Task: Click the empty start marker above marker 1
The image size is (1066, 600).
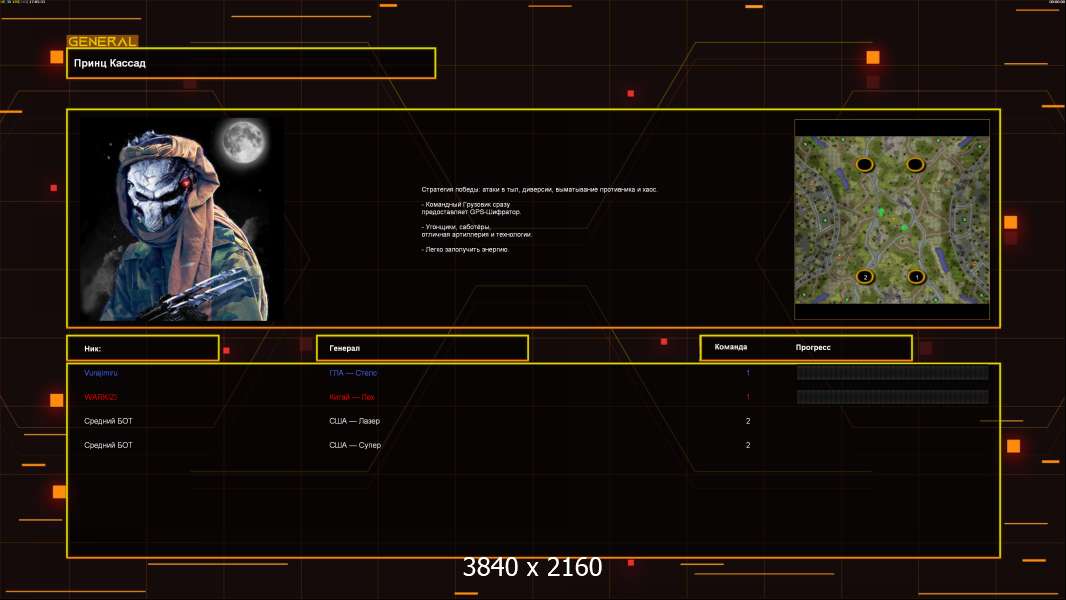Action: [x=915, y=164]
